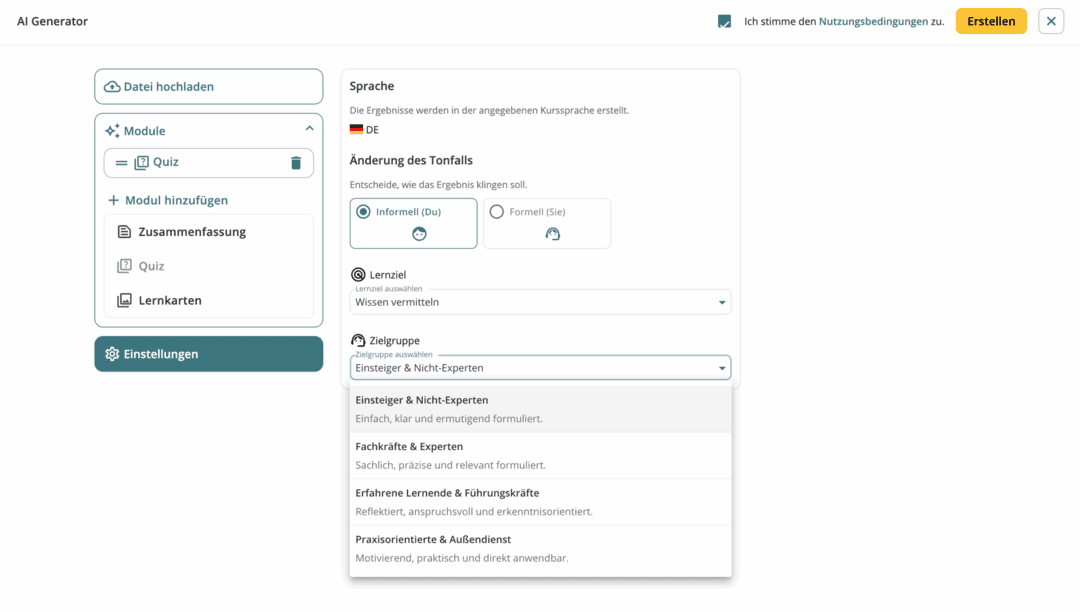
Task: Click the person icon under Formell
Action: pyautogui.click(x=552, y=234)
